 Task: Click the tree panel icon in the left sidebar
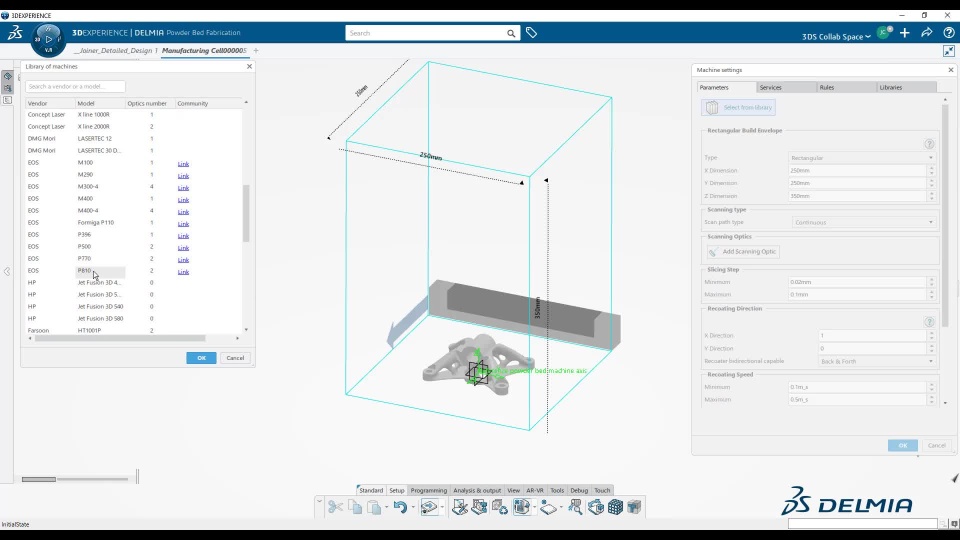pos(7,100)
